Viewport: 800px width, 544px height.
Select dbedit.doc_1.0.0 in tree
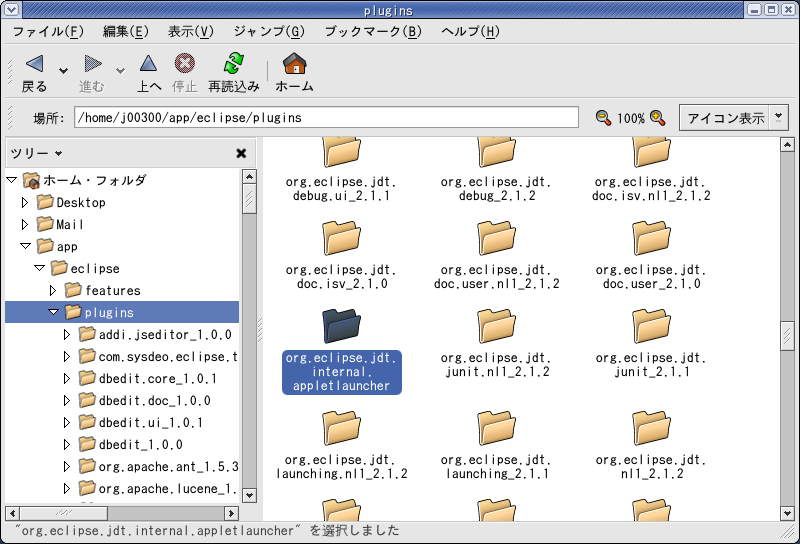(155, 401)
